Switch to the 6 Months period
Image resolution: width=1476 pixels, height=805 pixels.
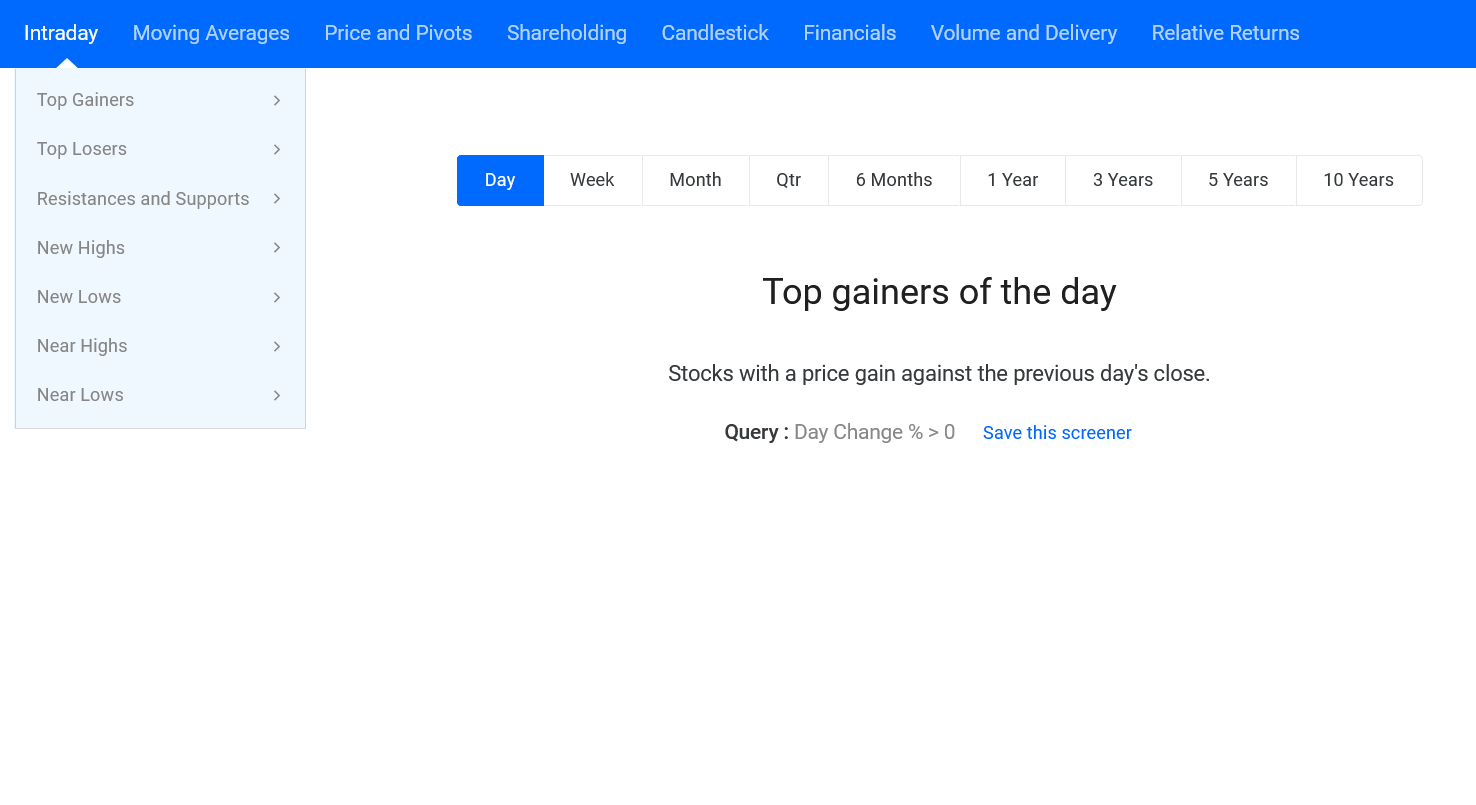[x=894, y=180]
